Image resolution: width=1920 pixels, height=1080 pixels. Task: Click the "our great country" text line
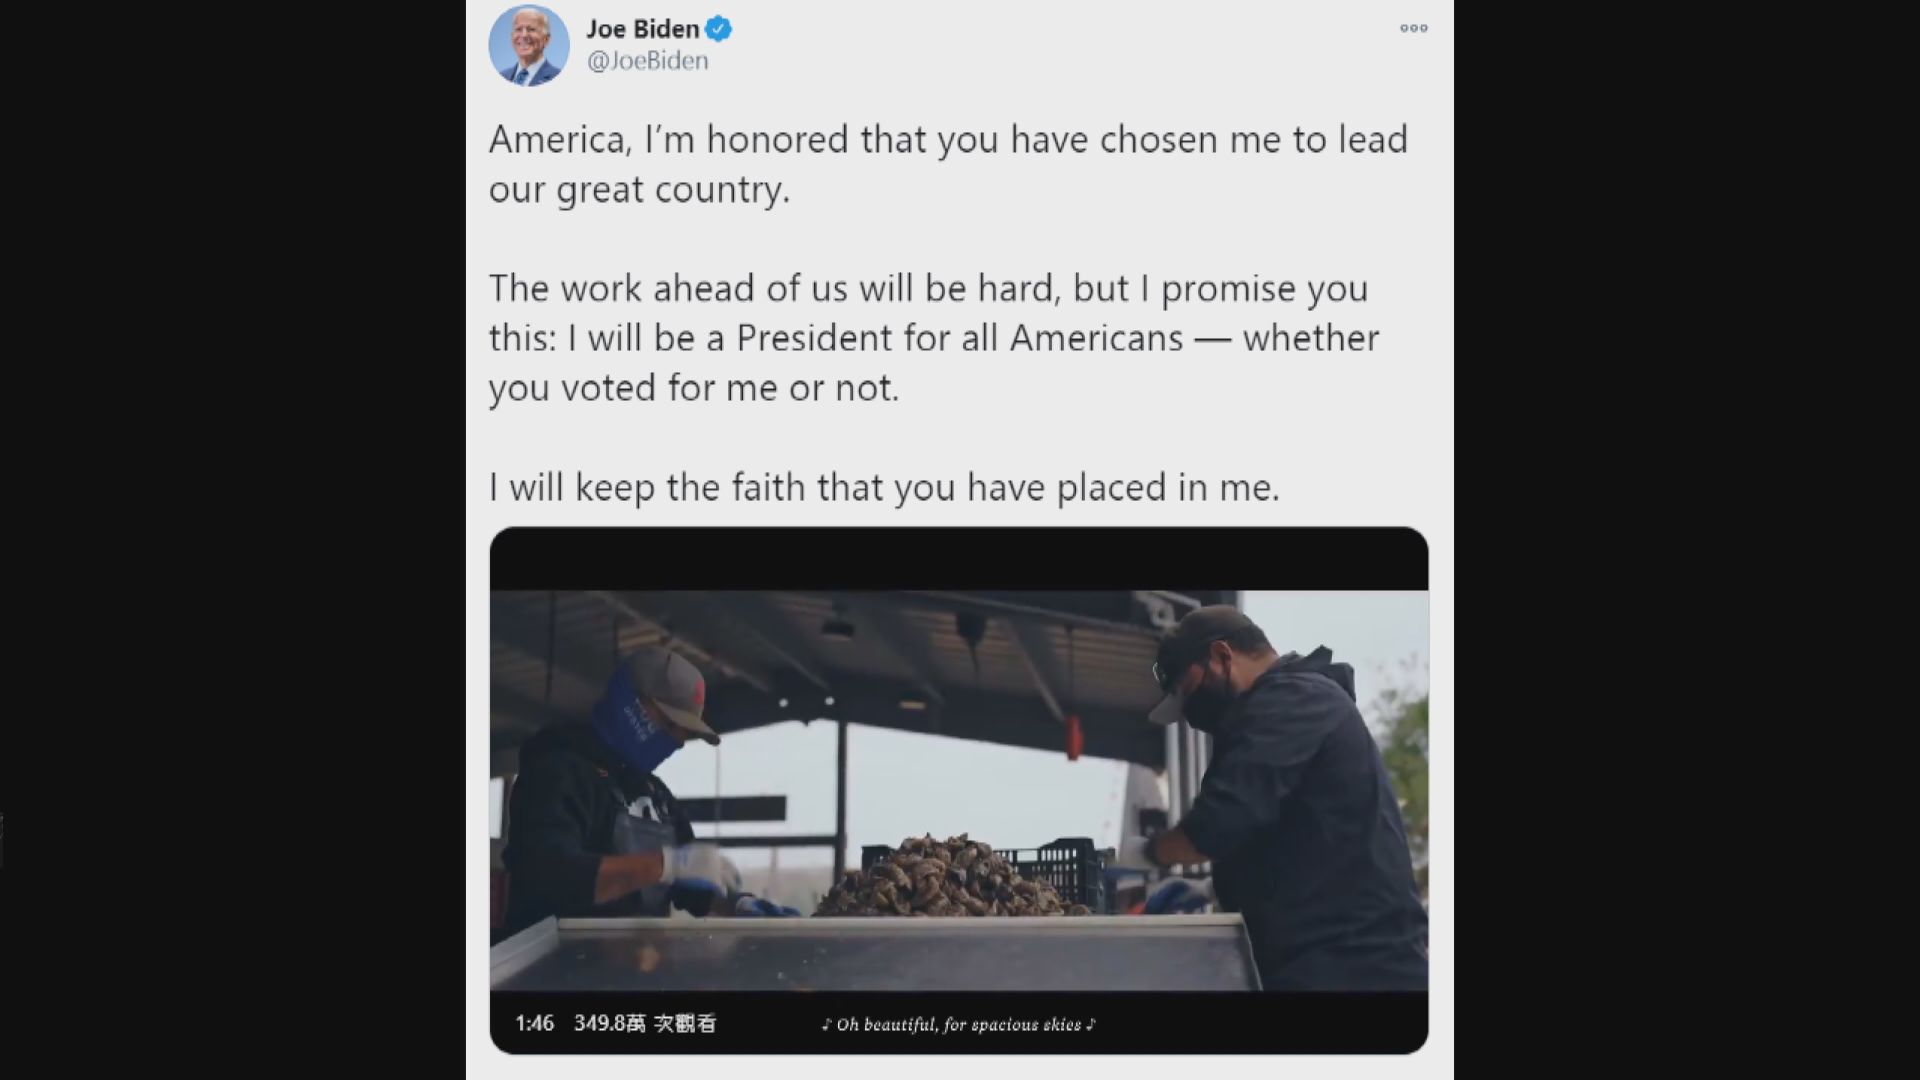coord(639,189)
